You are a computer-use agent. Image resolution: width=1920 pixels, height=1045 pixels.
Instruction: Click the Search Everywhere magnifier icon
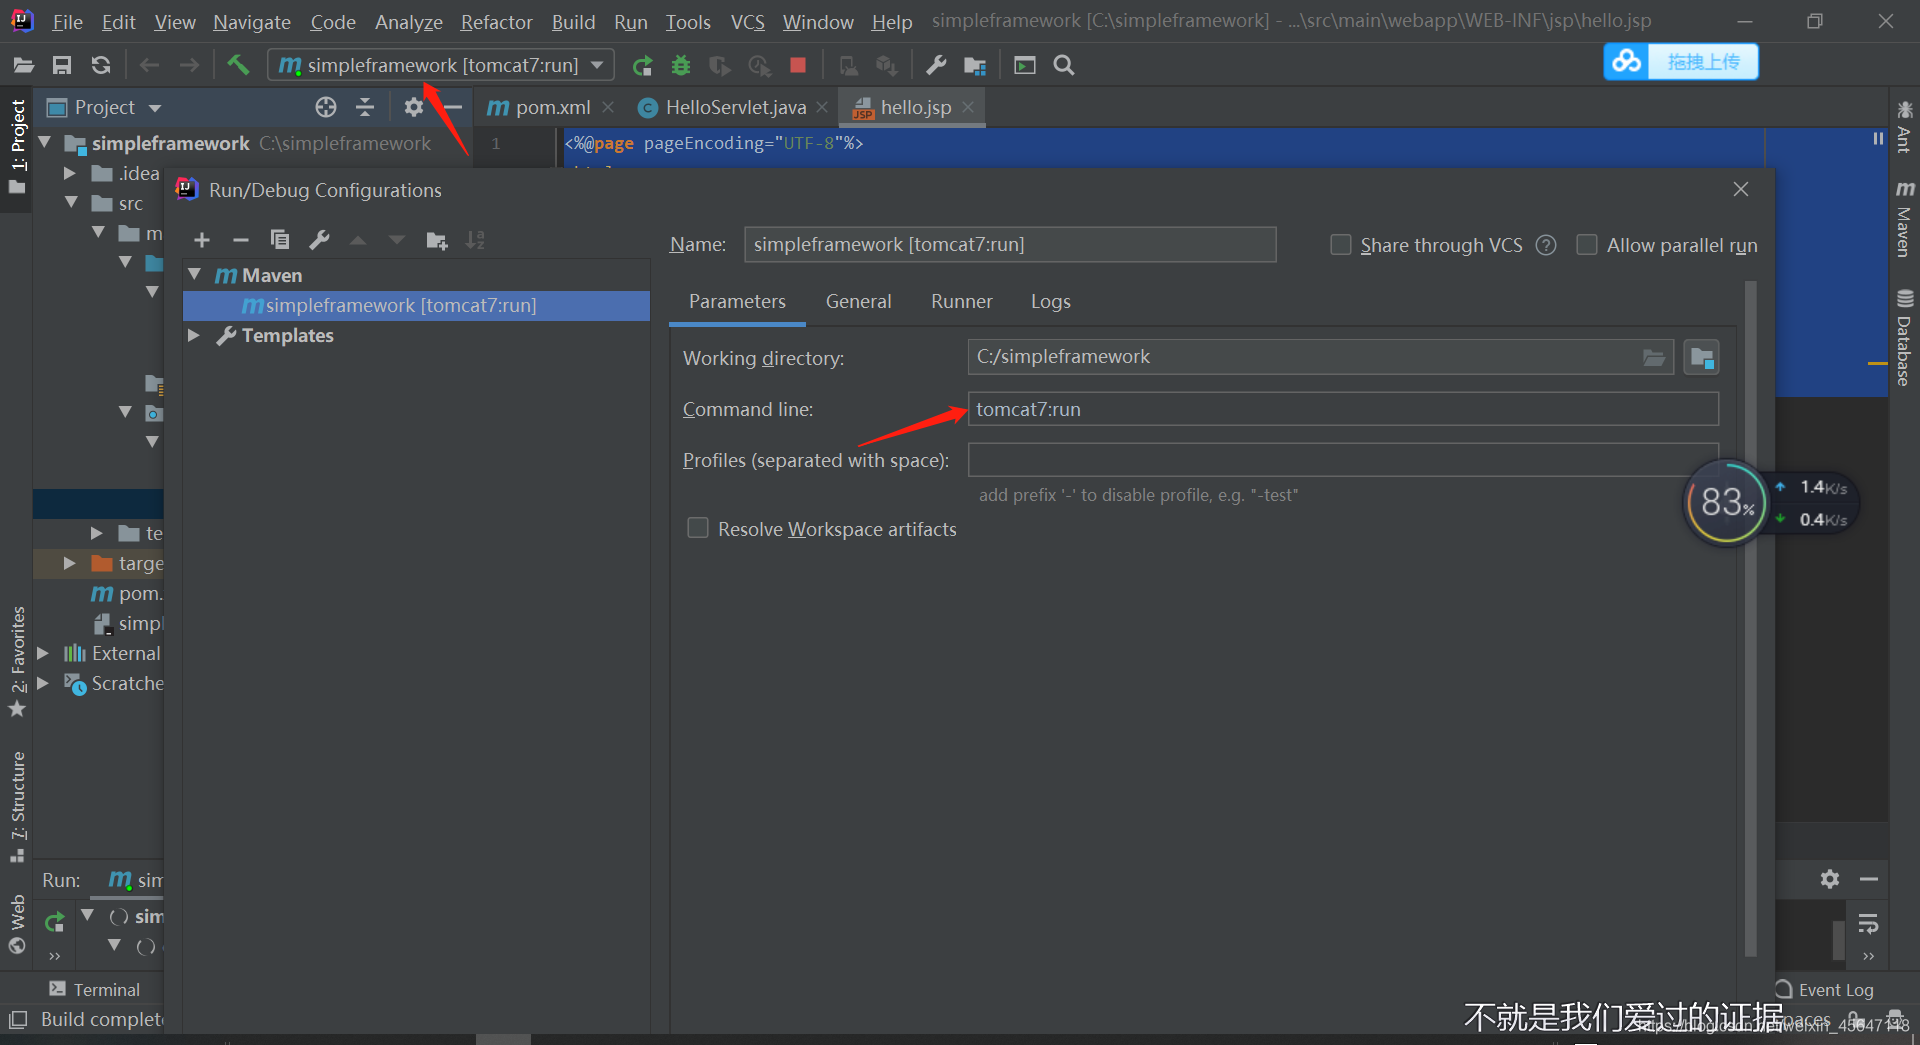[1064, 65]
